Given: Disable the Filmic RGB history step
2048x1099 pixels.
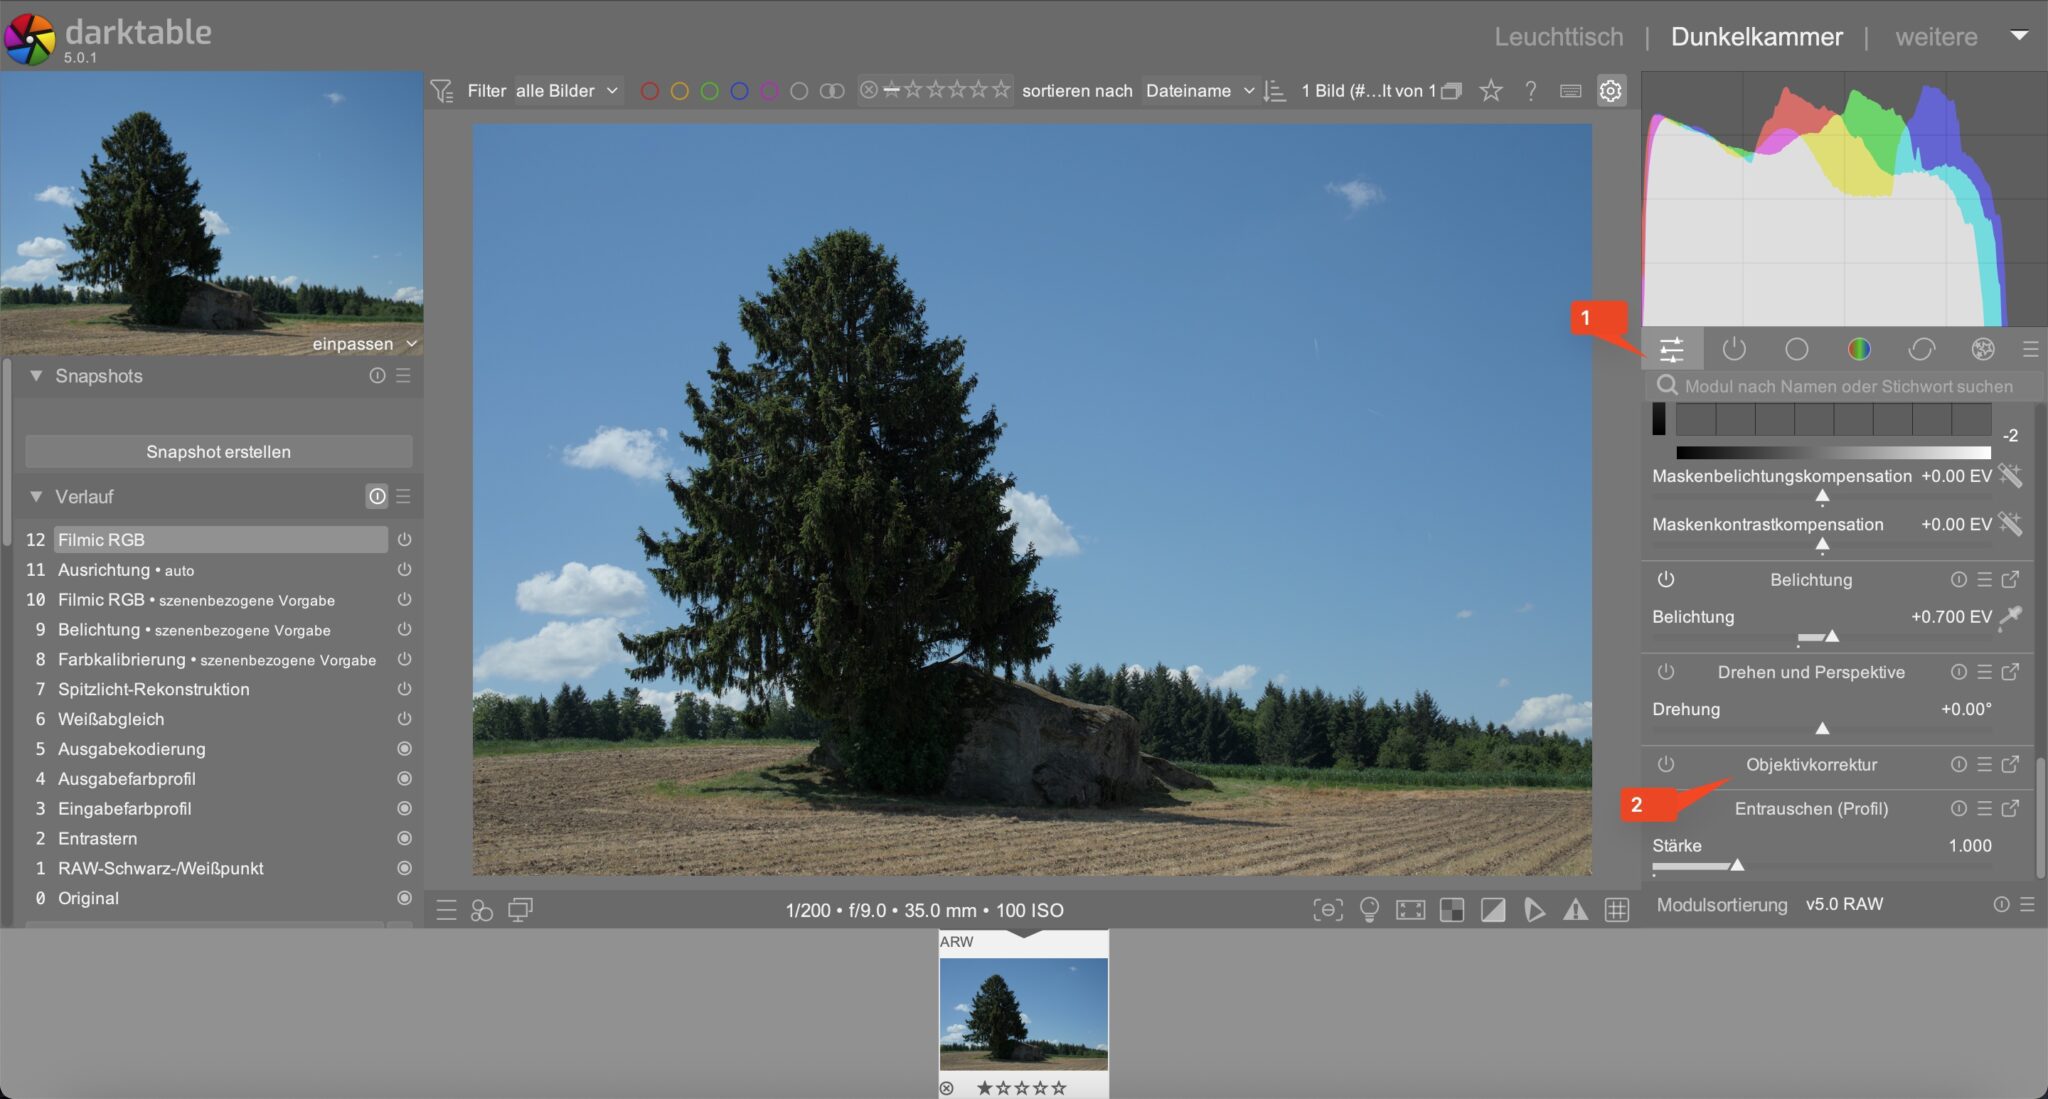Looking at the screenshot, I should coord(405,539).
